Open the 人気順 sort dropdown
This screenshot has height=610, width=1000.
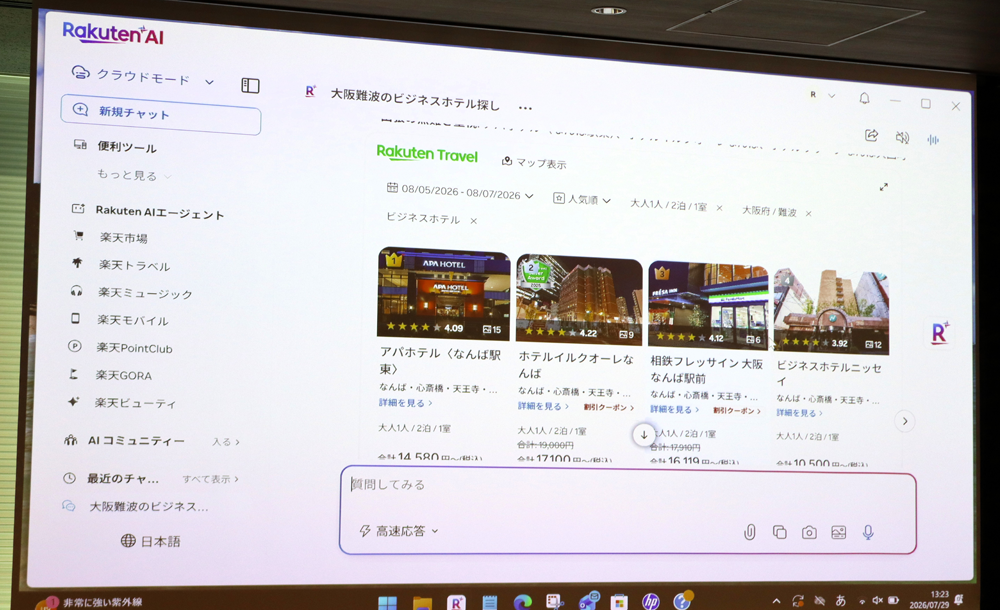[x=582, y=199]
